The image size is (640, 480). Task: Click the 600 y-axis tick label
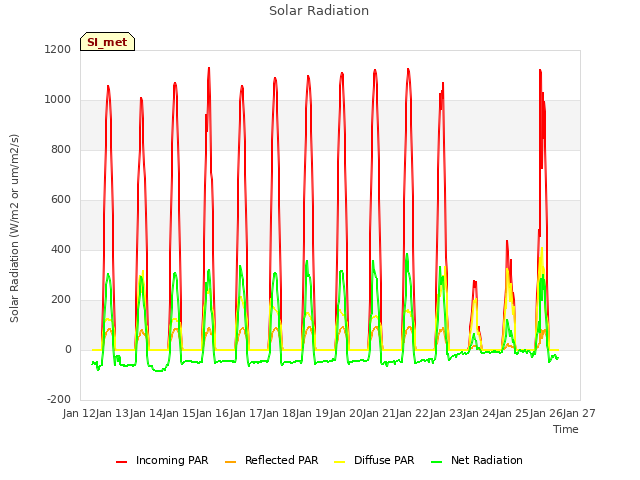click(x=61, y=200)
